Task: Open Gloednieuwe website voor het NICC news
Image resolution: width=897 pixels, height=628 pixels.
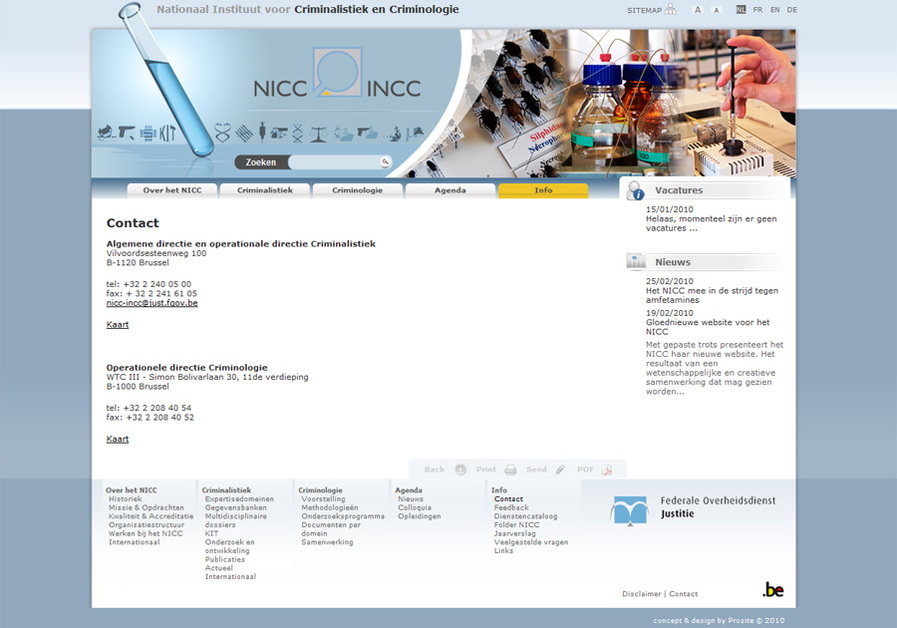Action: [708, 327]
